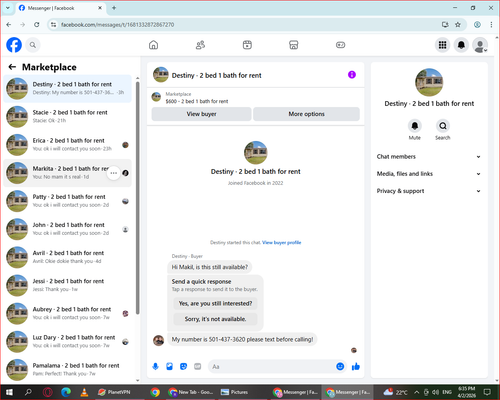Click the listing photo in the right panel
The image size is (500, 400).
point(429,82)
